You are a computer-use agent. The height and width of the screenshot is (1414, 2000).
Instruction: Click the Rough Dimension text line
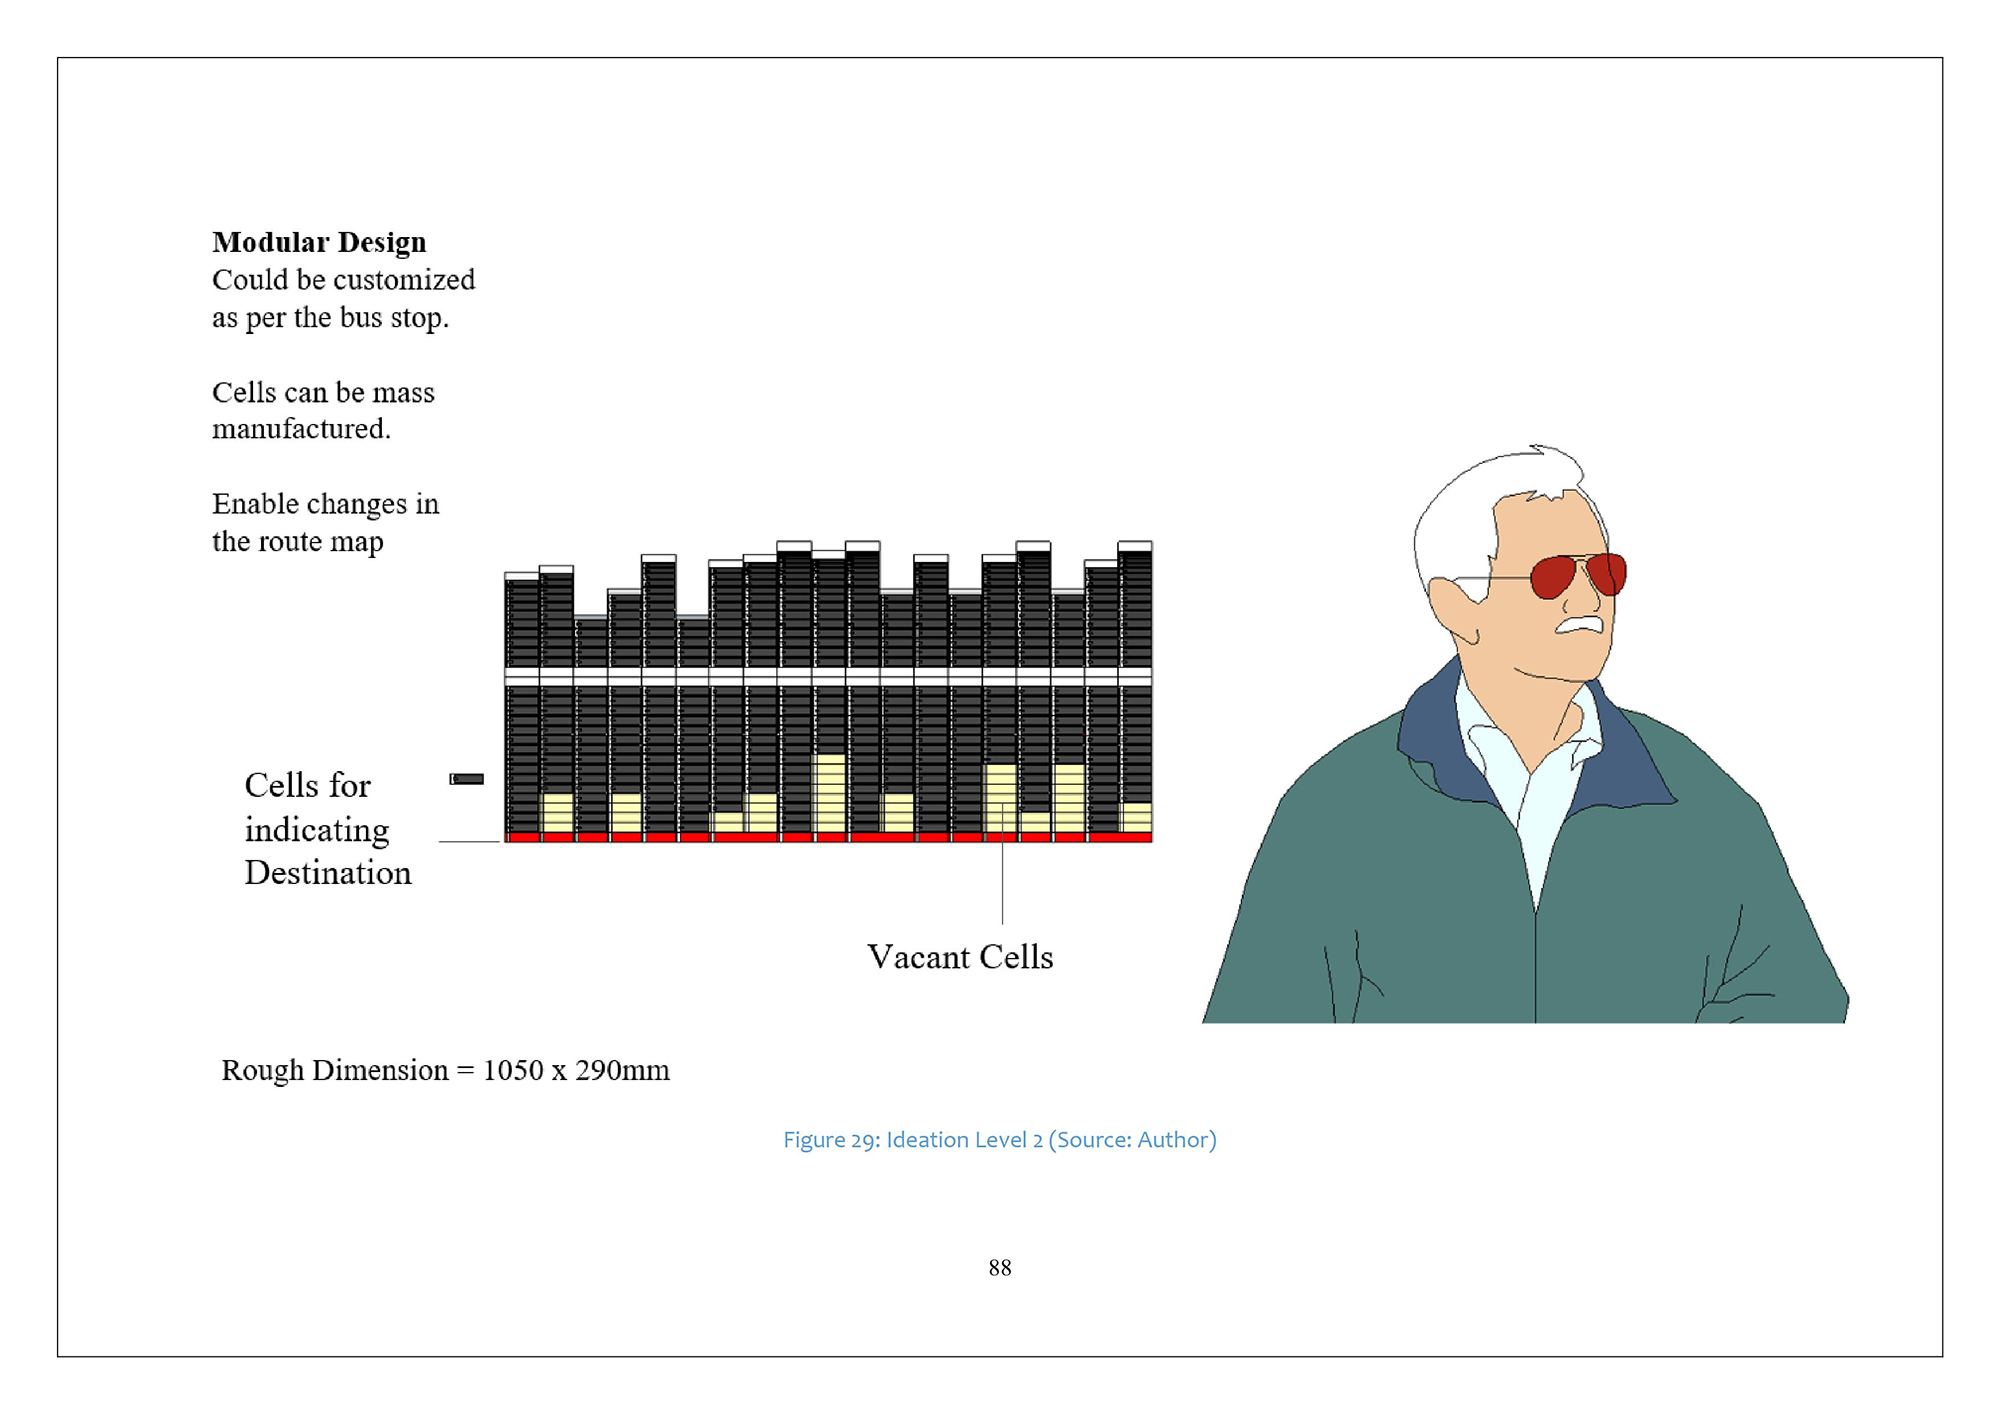(445, 1070)
